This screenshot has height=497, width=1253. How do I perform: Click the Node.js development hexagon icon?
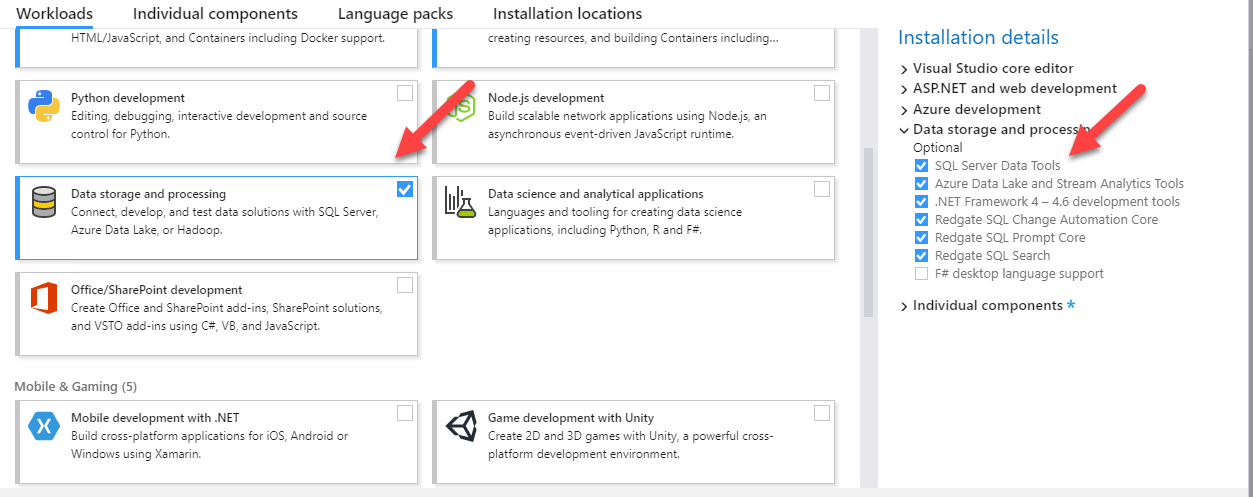coord(460,106)
